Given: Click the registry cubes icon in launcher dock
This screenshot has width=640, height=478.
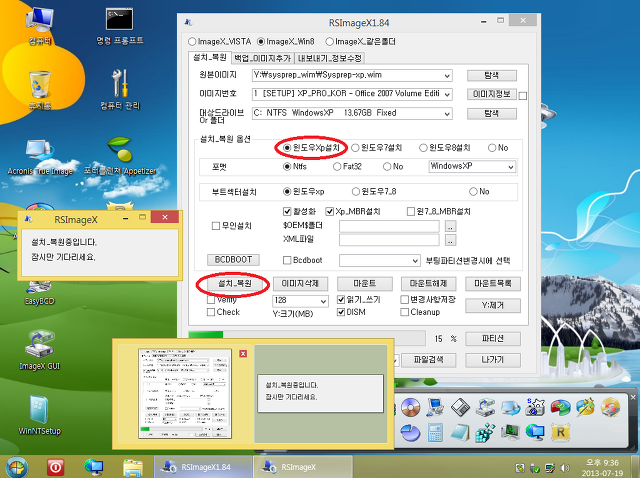Looking at the screenshot, I should (485, 432).
